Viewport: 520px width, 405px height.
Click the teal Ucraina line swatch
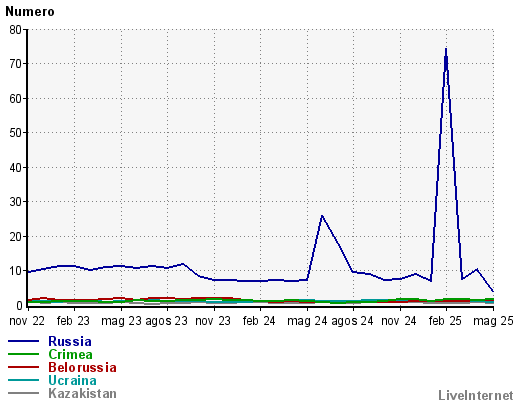tap(23, 380)
